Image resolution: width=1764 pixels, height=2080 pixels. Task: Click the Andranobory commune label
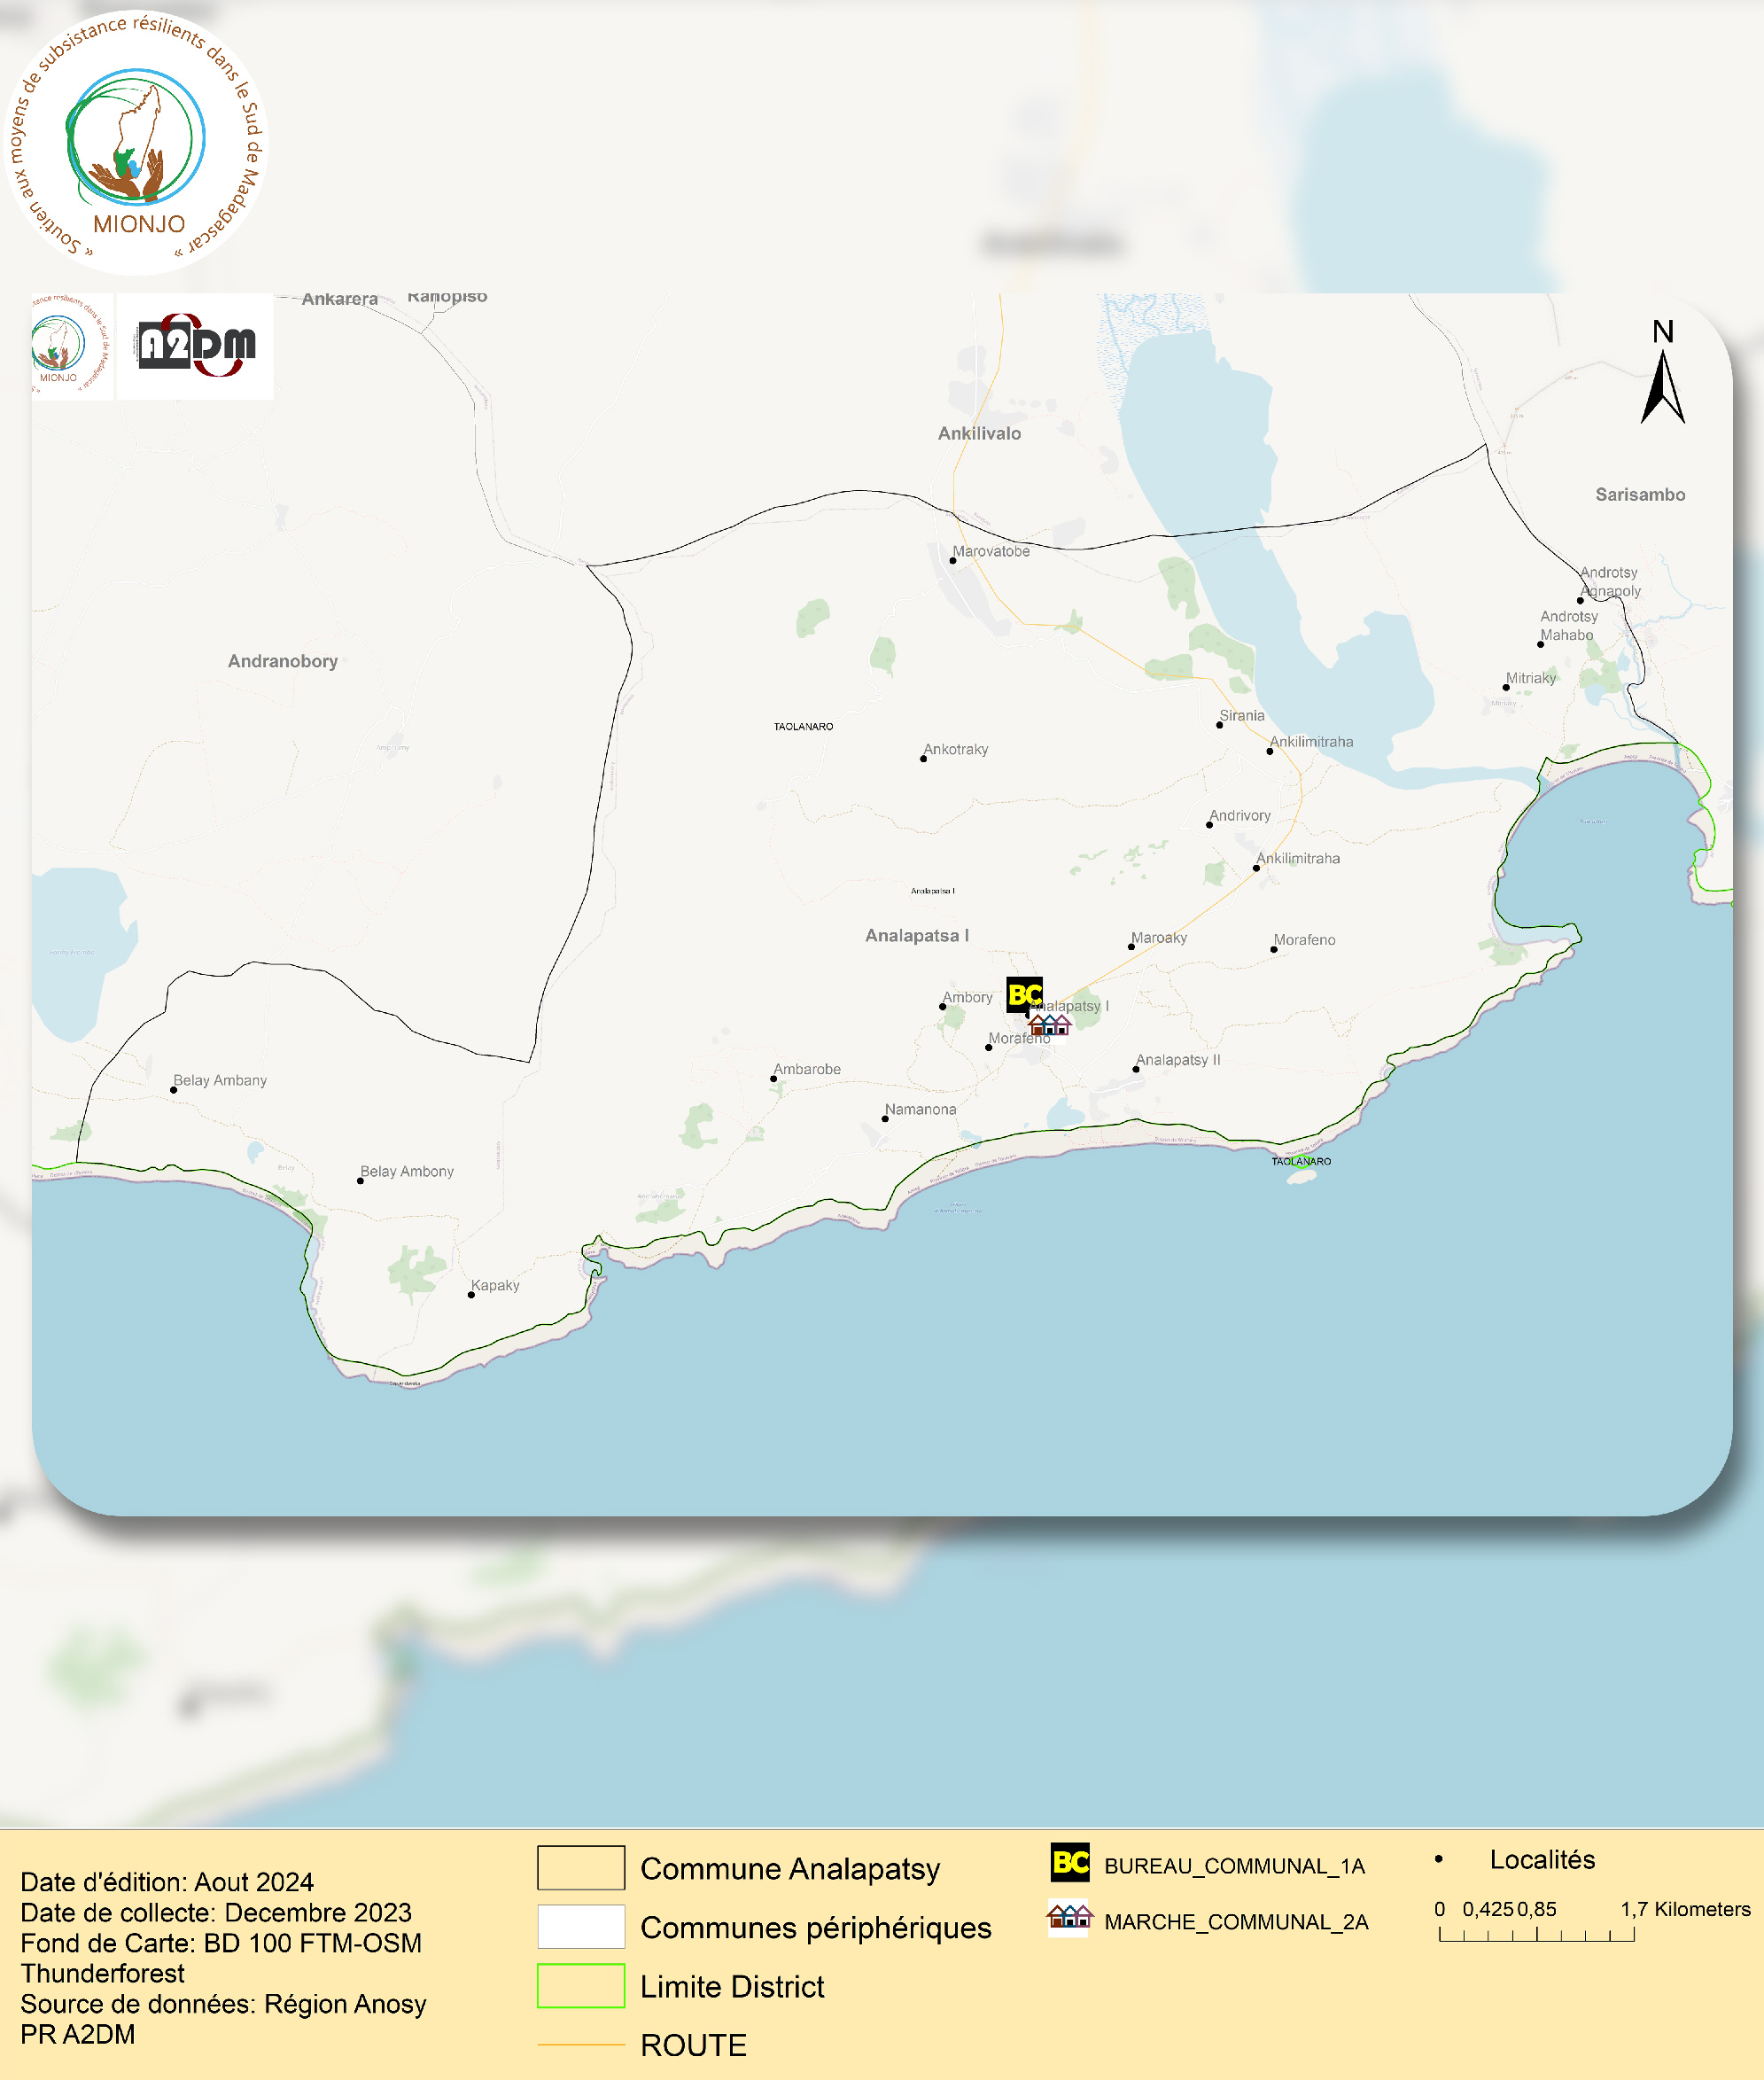click(283, 661)
